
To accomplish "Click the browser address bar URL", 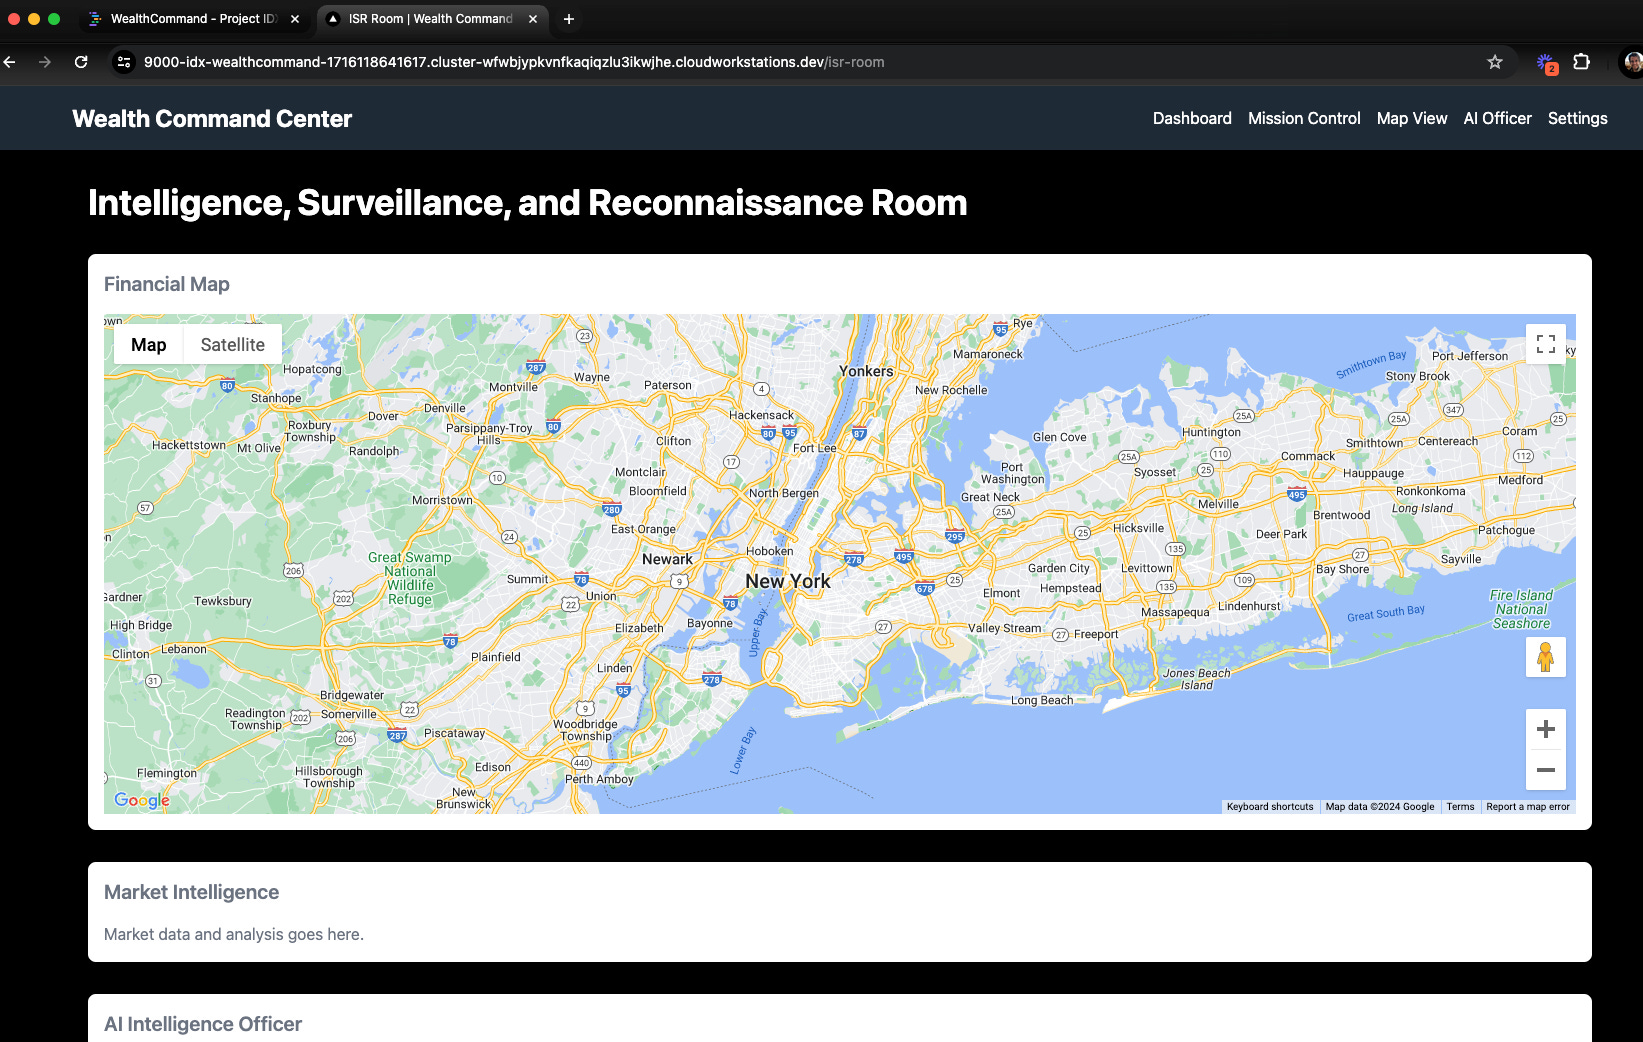I will click(x=514, y=62).
